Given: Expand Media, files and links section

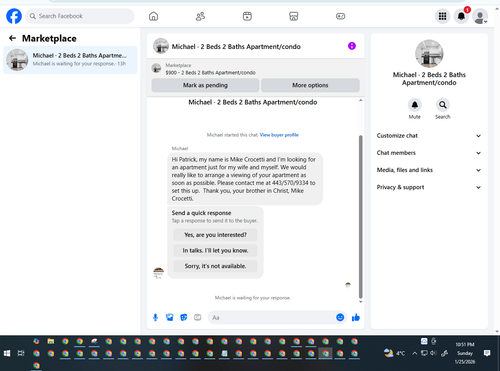Looking at the screenshot, I should click(x=429, y=170).
